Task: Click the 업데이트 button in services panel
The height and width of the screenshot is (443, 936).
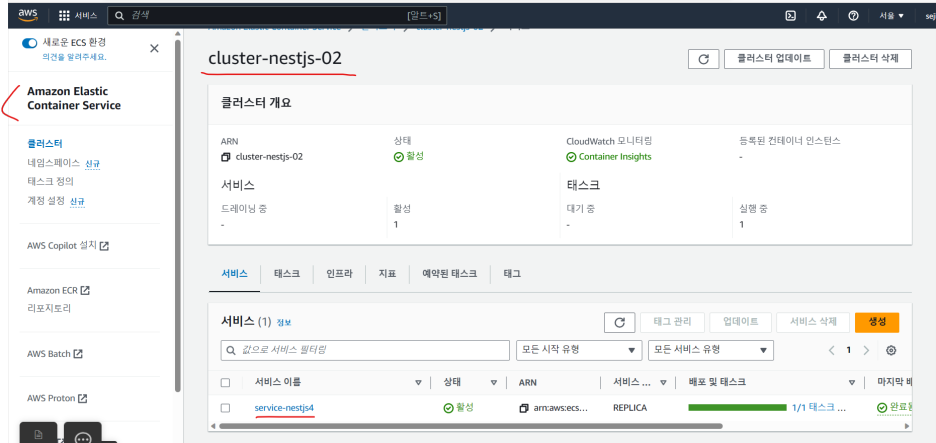Action: coord(741,322)
